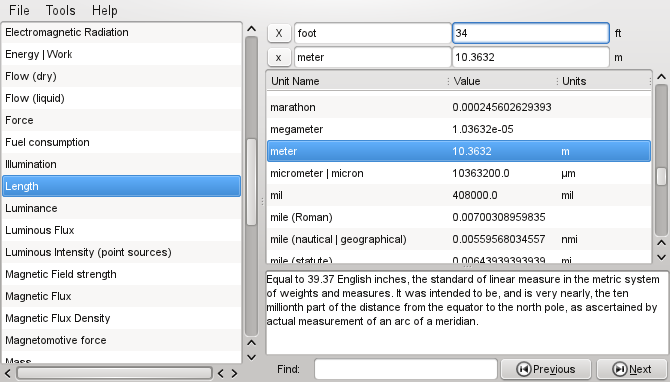Select the micrometer | micron row
Viewport: 670px width, 382px height.
(459, 173)
